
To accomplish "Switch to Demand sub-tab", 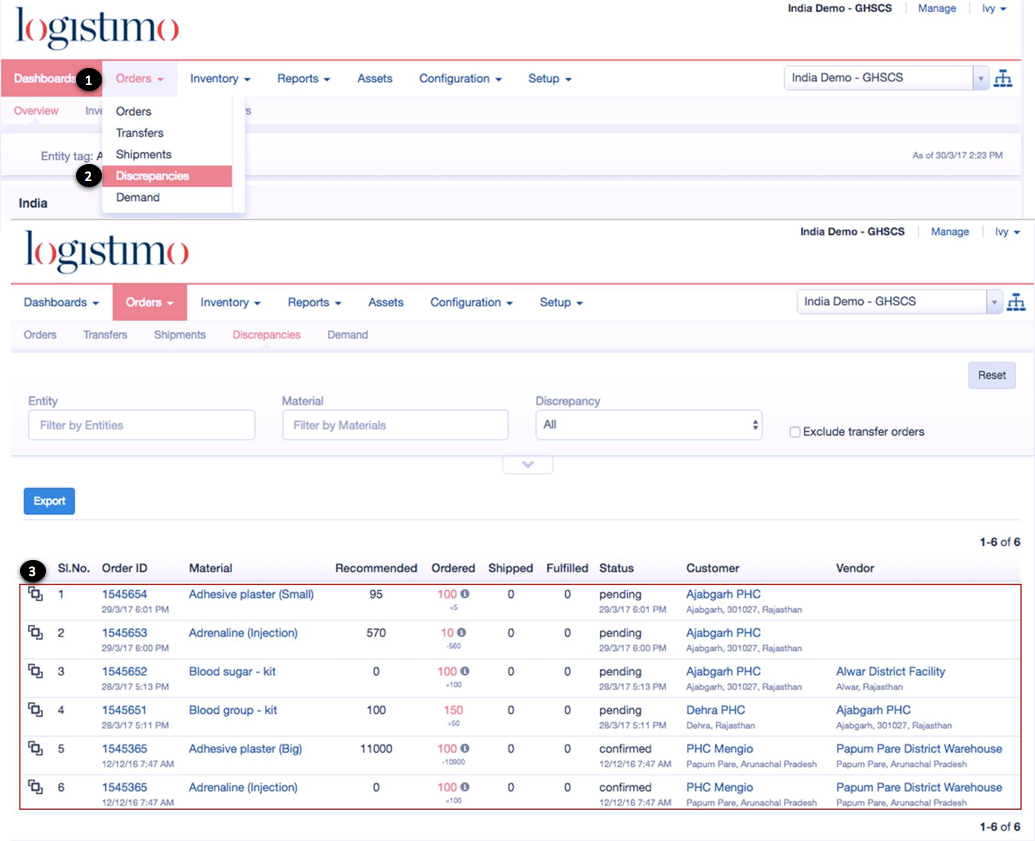I will point(347,335).
